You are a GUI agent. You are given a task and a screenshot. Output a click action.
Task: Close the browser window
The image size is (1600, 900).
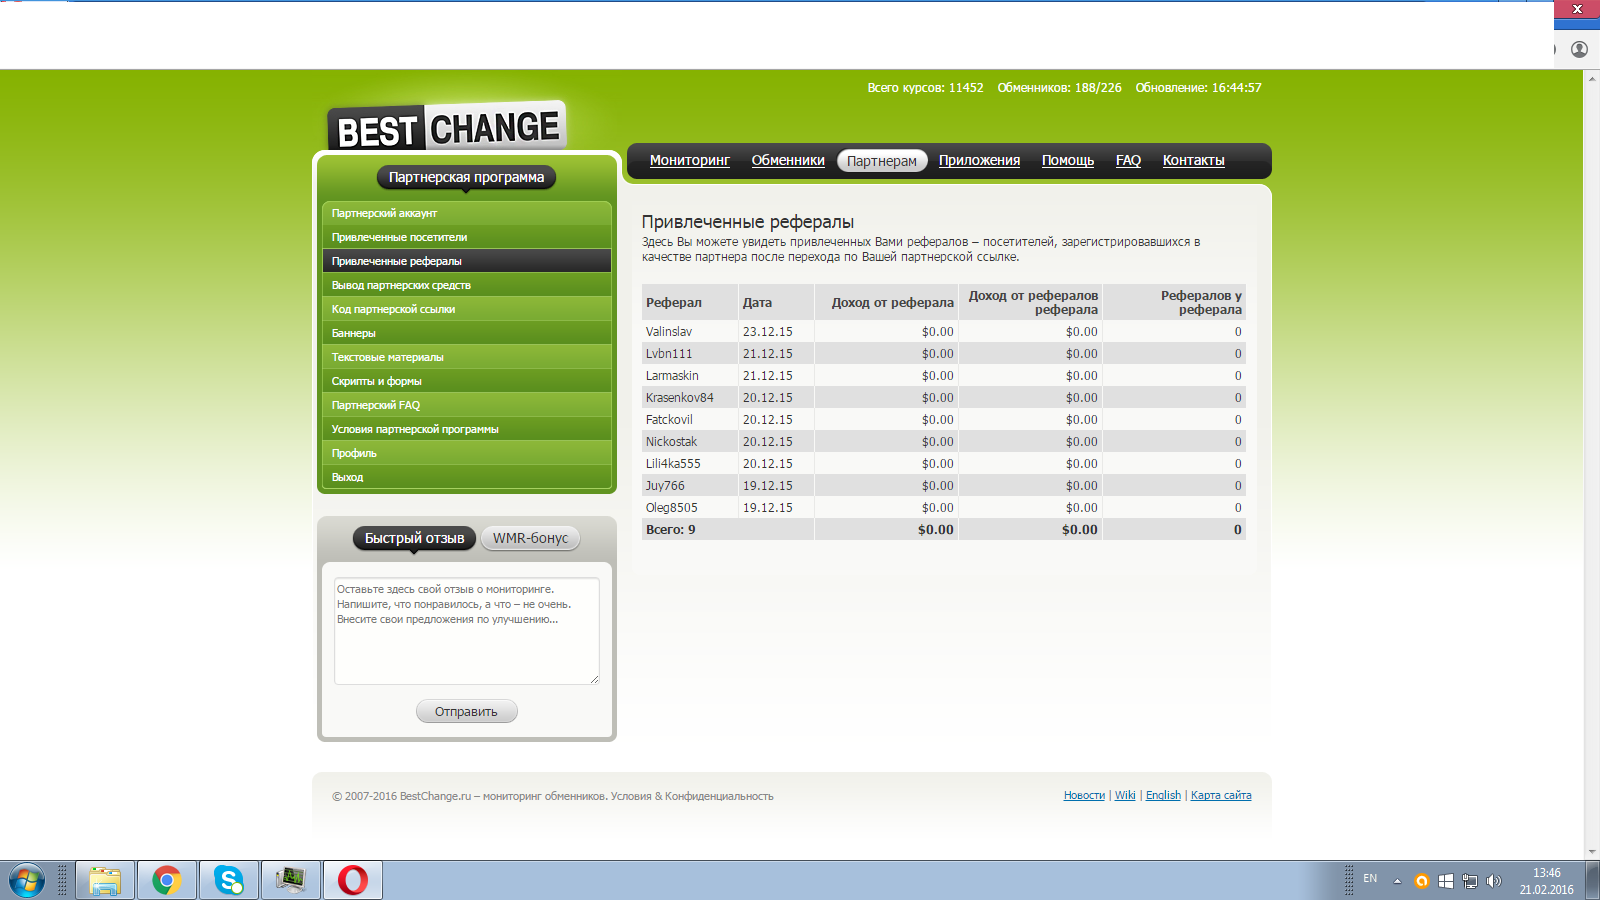[x=1577, y=9]
